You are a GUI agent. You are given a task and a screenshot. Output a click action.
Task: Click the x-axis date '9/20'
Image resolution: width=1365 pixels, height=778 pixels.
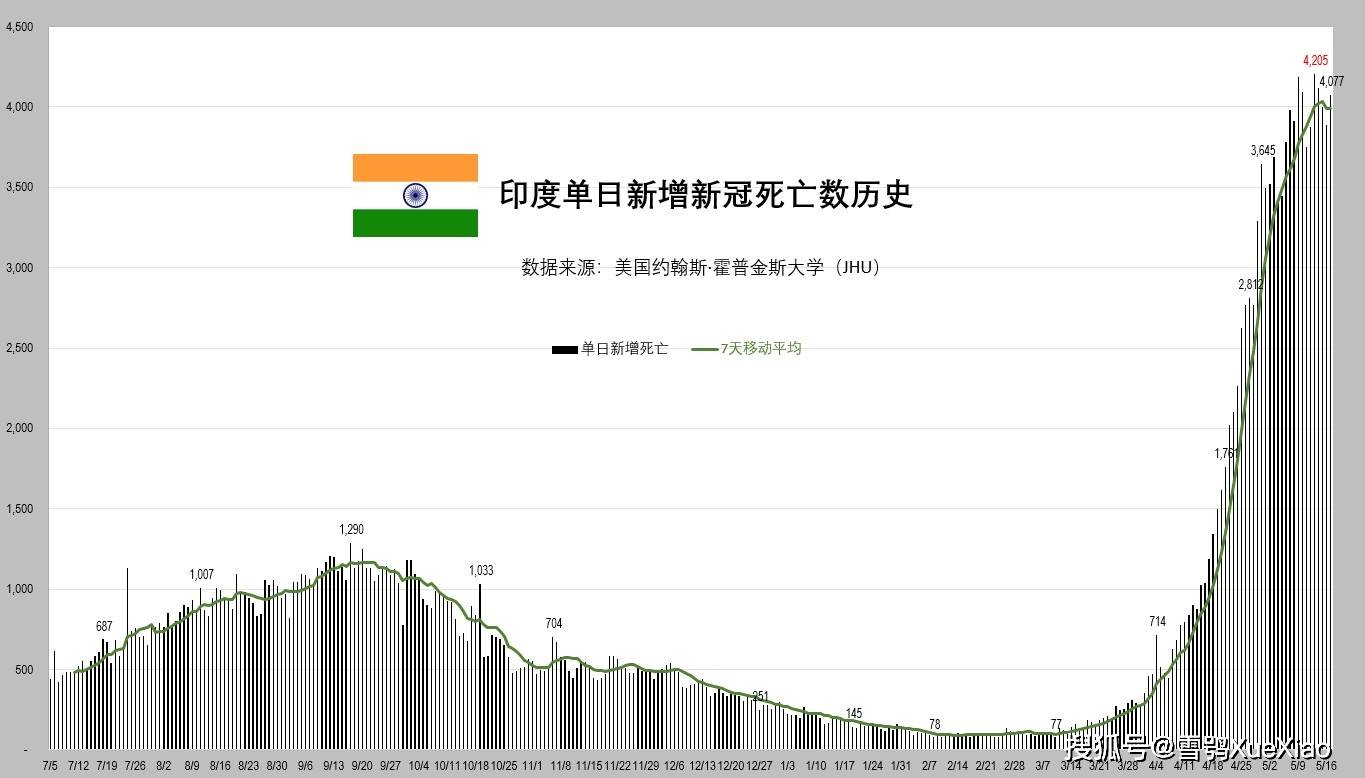[x=362, y=766]
